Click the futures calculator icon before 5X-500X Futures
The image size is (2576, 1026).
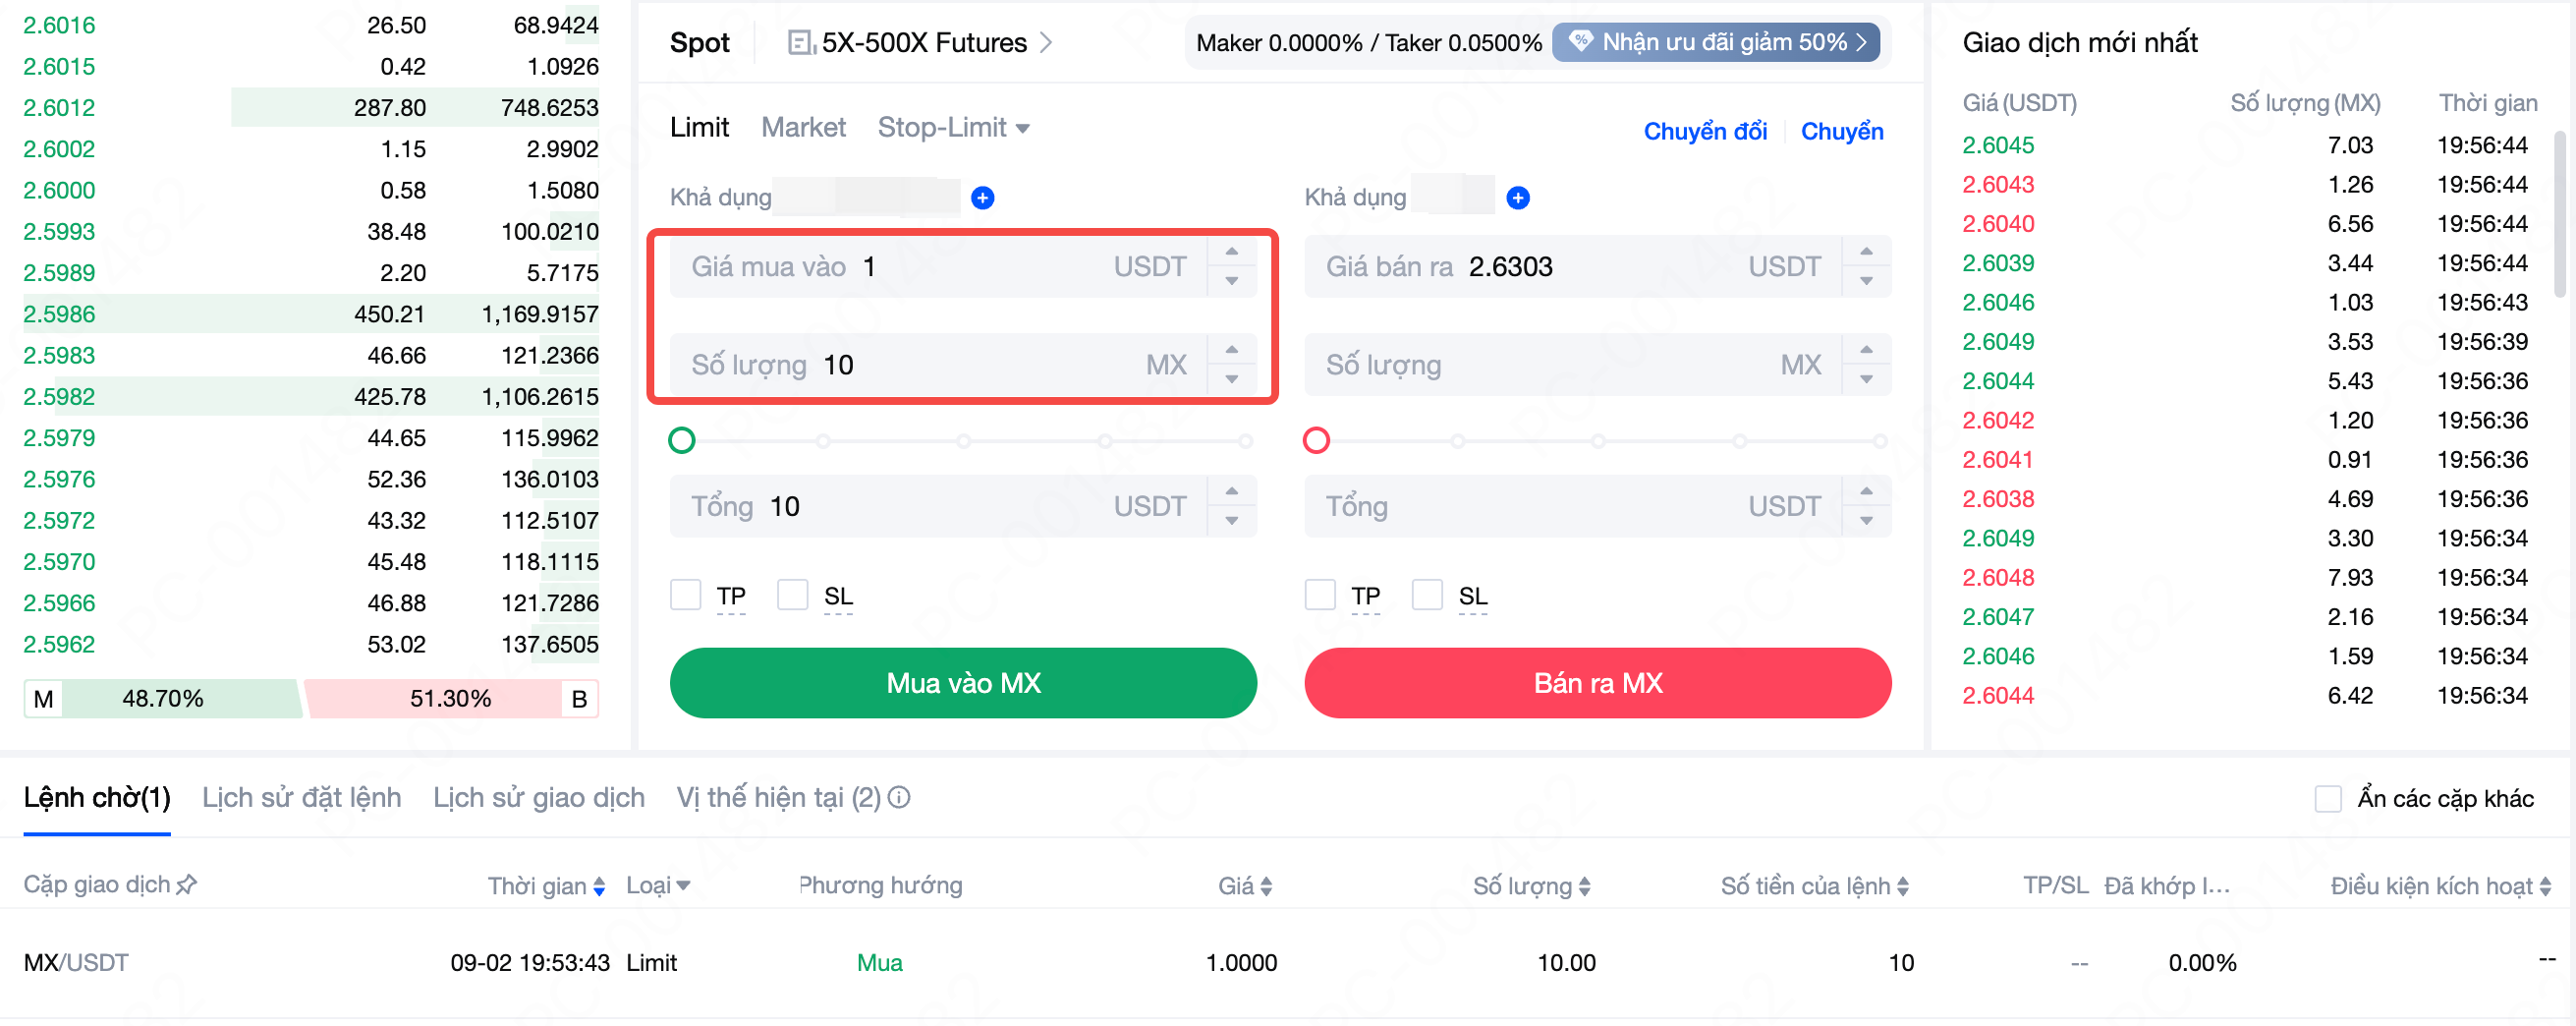[x=801, y=43]
